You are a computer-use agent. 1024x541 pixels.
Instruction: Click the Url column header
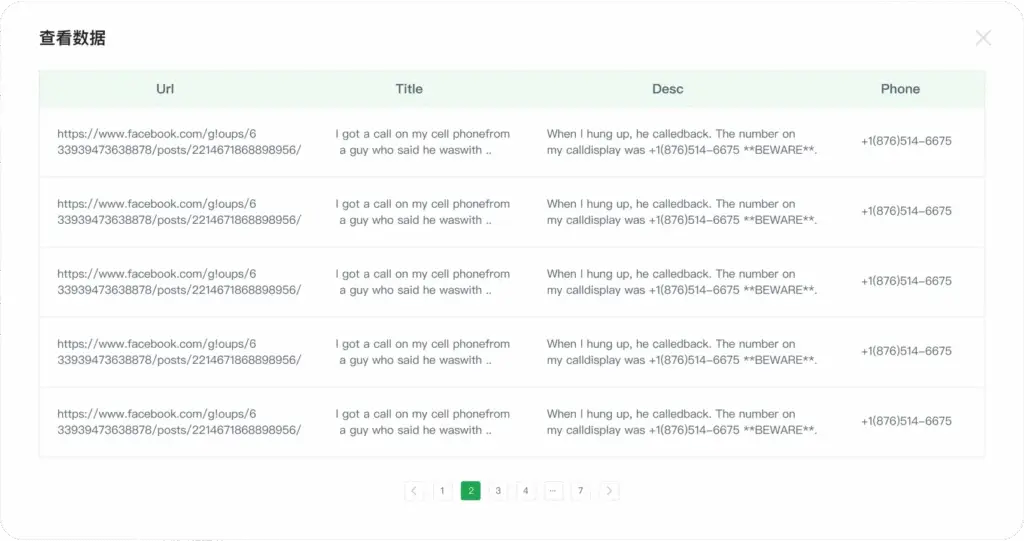coord(165,89)
